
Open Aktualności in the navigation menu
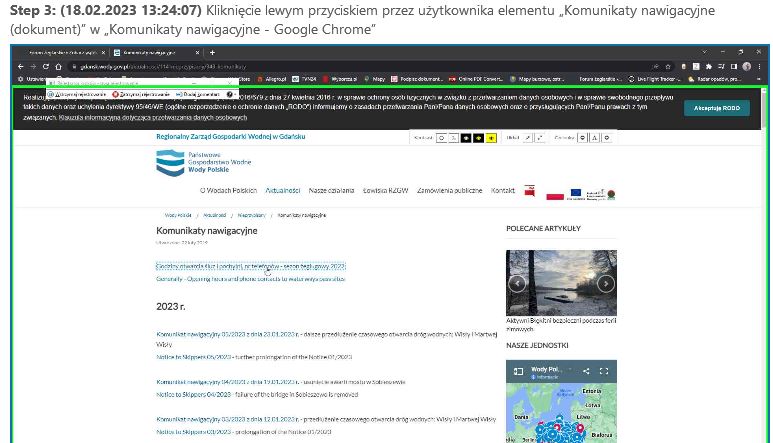coord(283,190)
